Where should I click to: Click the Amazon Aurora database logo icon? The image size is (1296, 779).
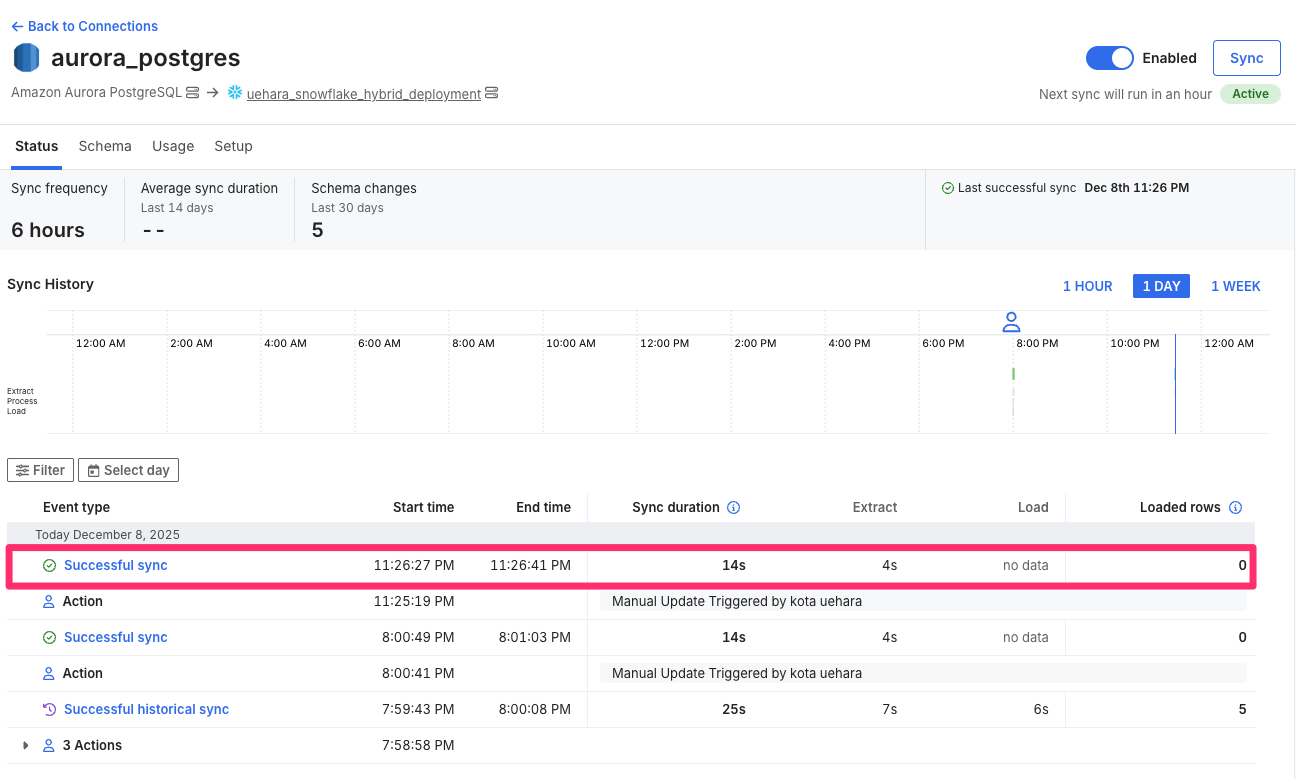click(x=26, y=58)
